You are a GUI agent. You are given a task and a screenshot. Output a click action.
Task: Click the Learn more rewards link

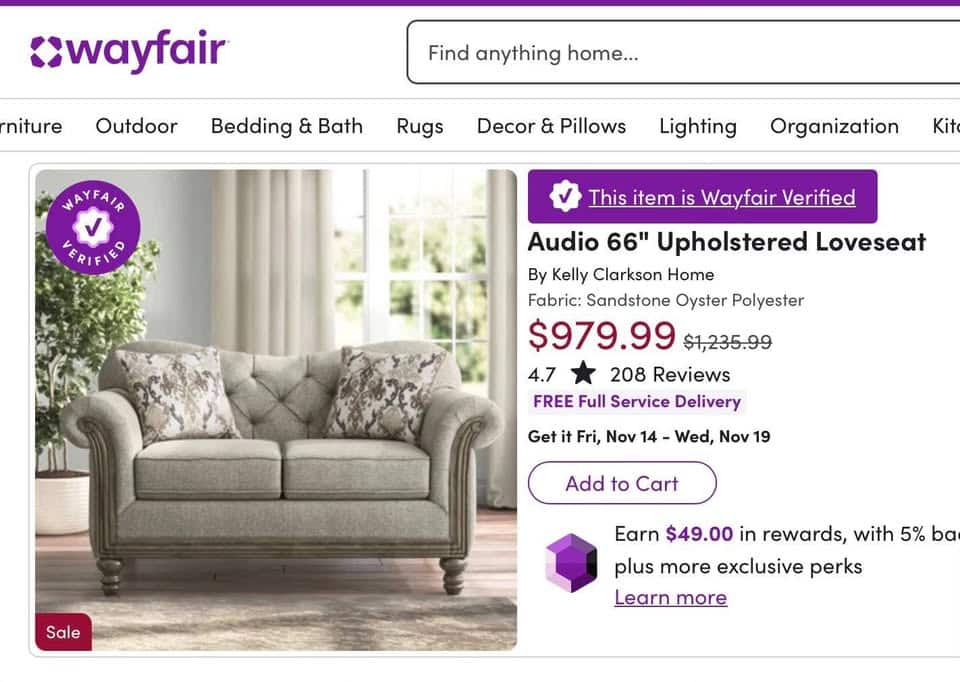[x=671, y=597]
